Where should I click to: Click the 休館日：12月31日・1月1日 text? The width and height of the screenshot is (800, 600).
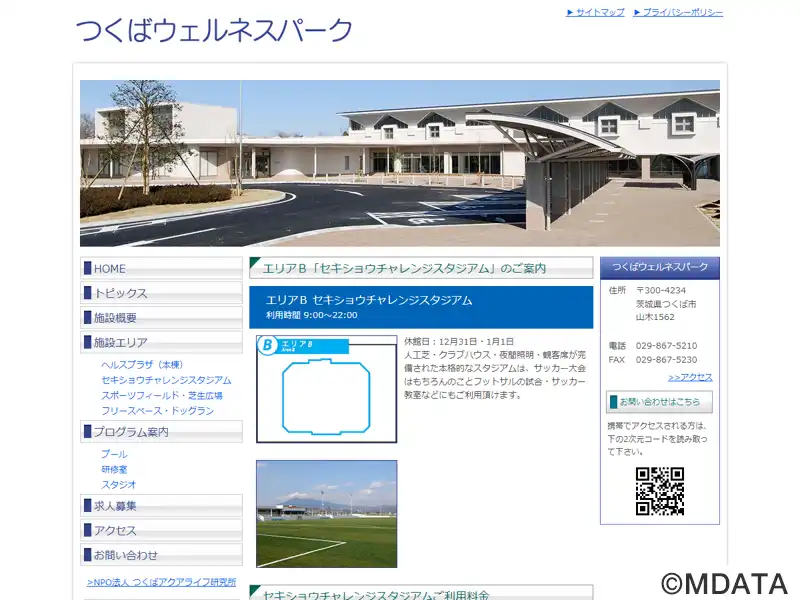click(459, 342)
